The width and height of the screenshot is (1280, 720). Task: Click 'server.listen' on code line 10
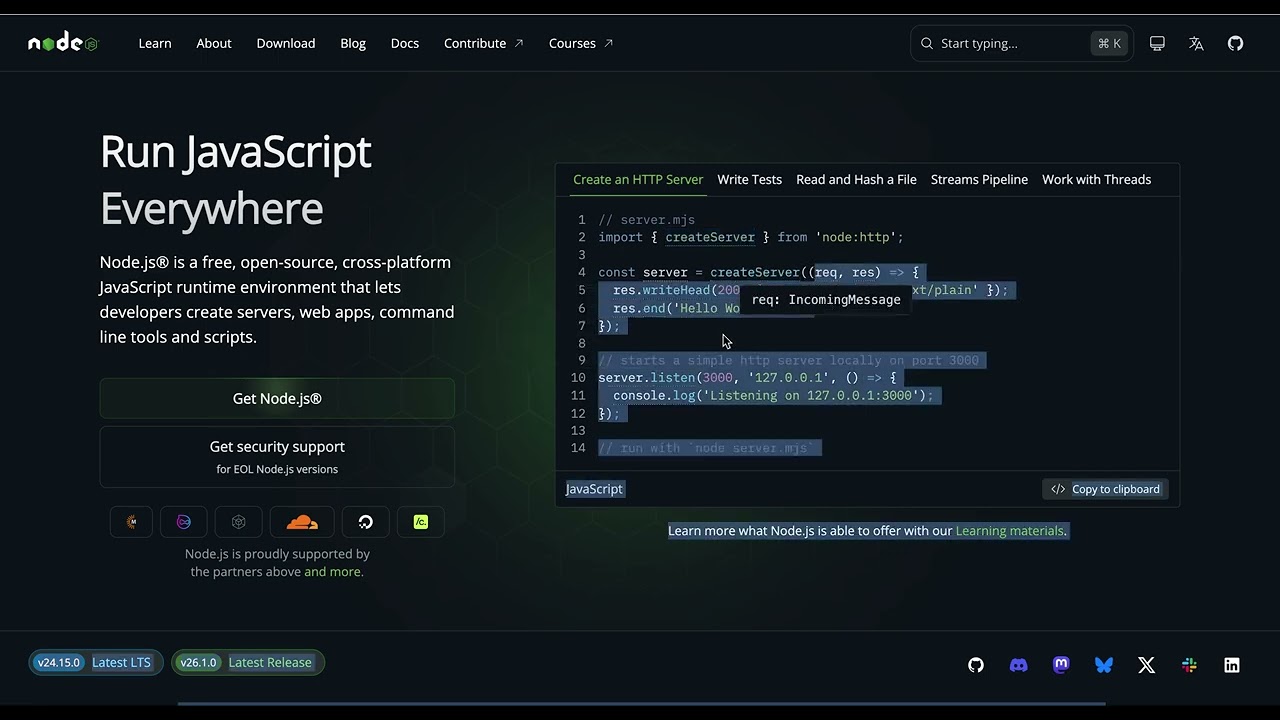click(x=646, y=378)
